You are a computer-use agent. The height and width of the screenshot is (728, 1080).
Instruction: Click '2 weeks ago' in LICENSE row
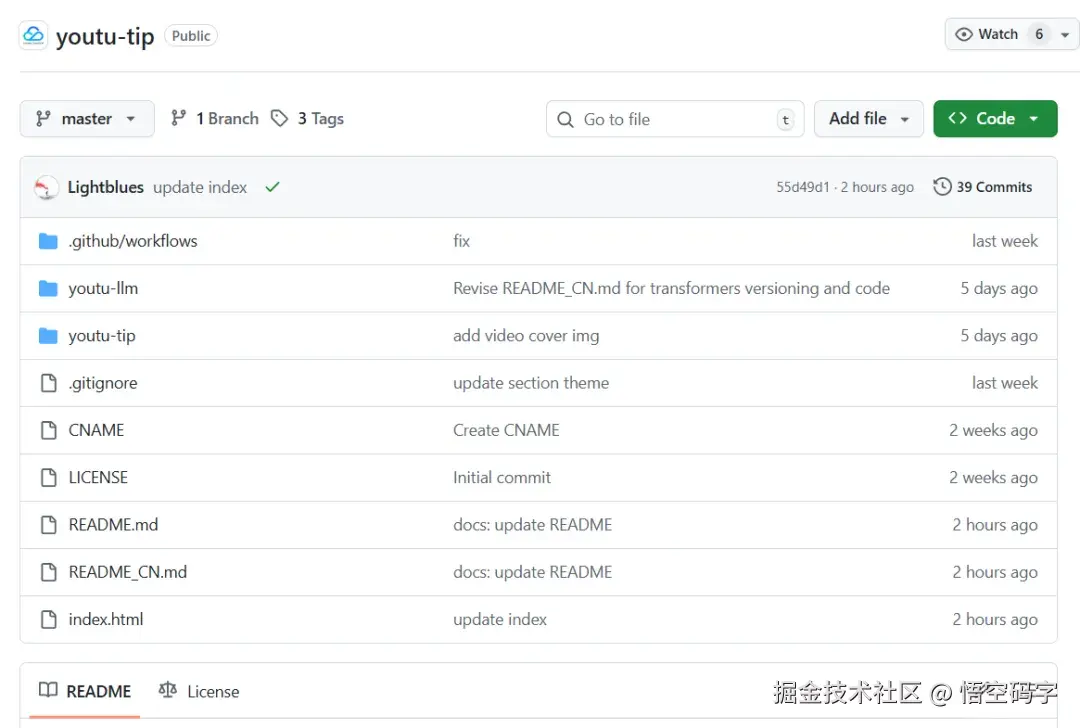993,478
